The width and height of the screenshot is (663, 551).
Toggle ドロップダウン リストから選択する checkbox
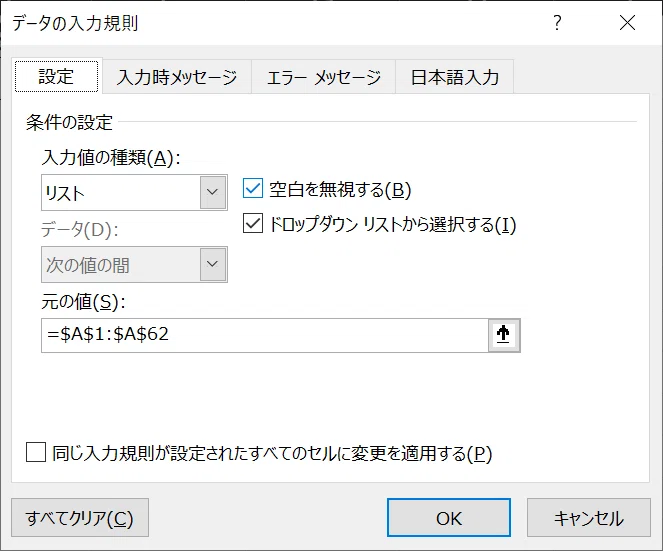coord(253,224)
